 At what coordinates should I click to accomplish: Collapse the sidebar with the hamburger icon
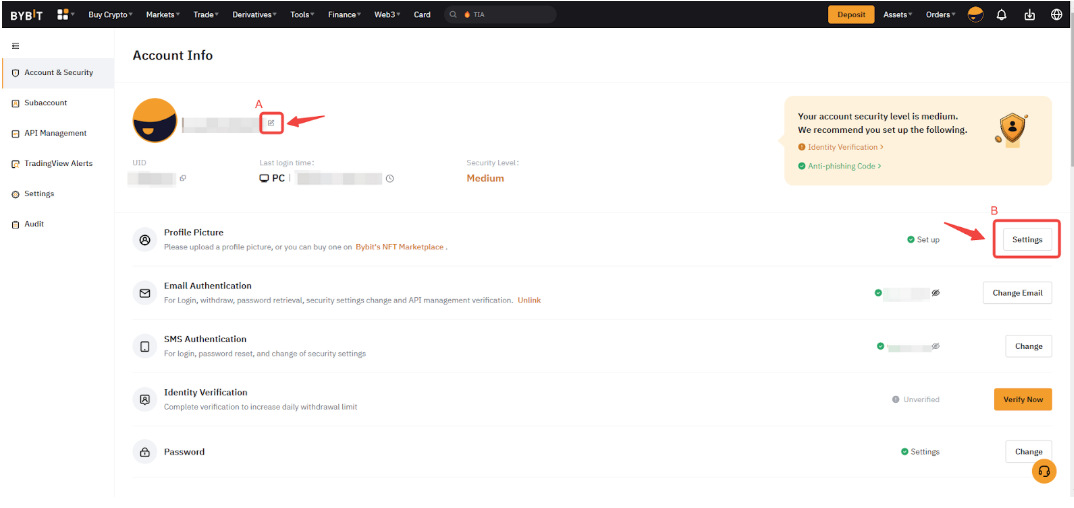[x=15, y=46]
